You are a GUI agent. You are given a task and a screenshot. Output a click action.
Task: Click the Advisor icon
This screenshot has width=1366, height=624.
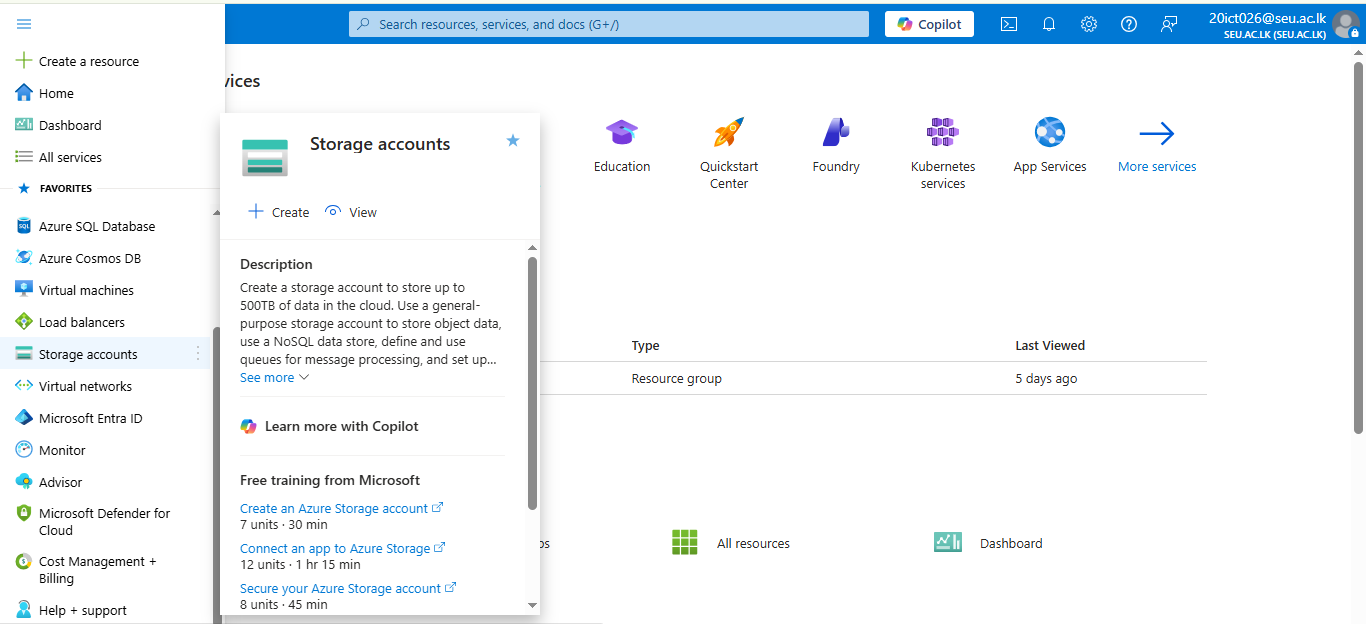24,482
